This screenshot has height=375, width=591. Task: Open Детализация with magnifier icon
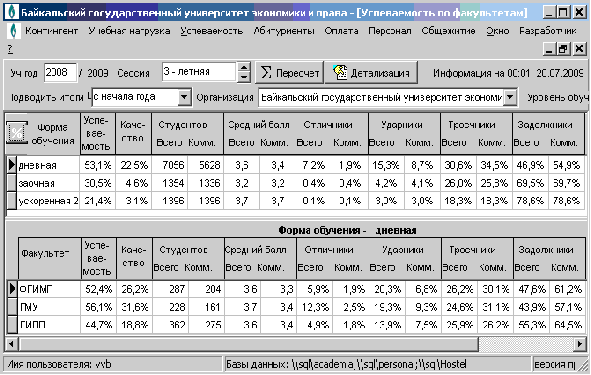coord(371,73)
